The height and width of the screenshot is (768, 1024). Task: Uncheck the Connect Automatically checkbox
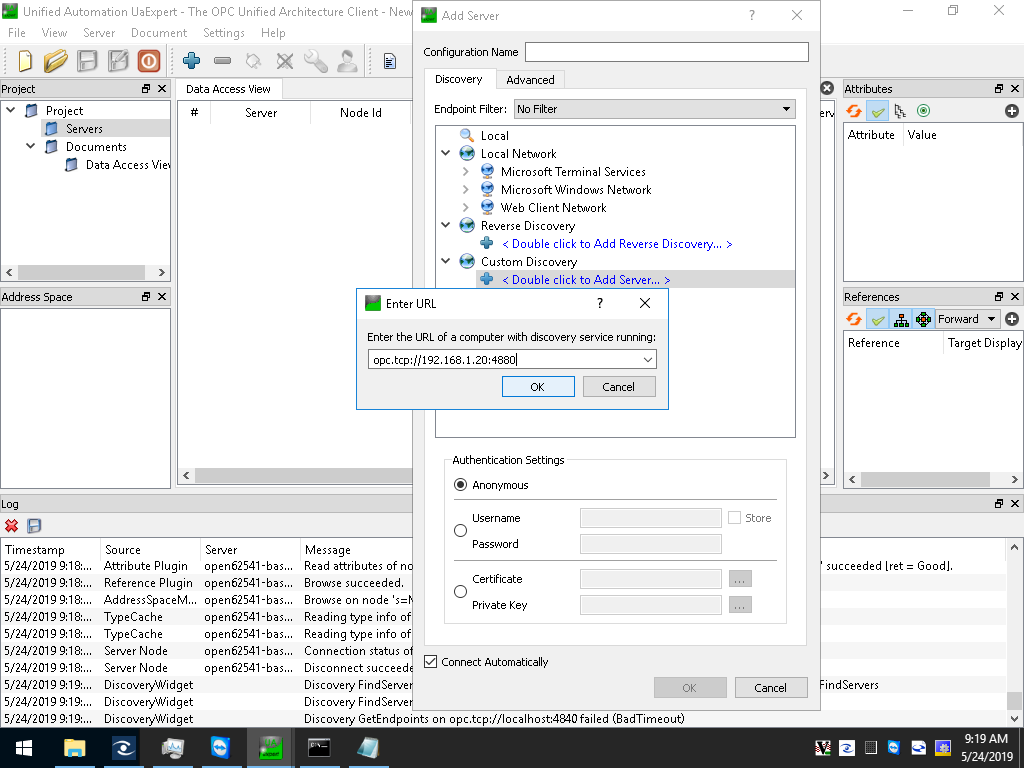(430, 662)
